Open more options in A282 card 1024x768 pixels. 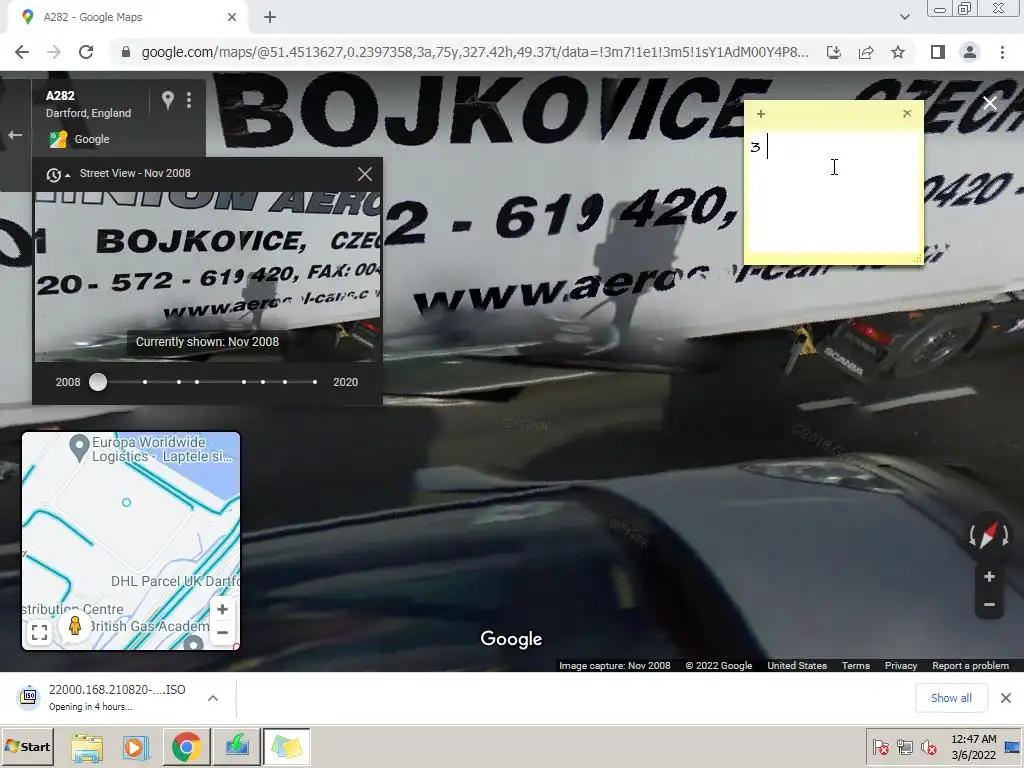pyautogui.click(x=189, y=100)
